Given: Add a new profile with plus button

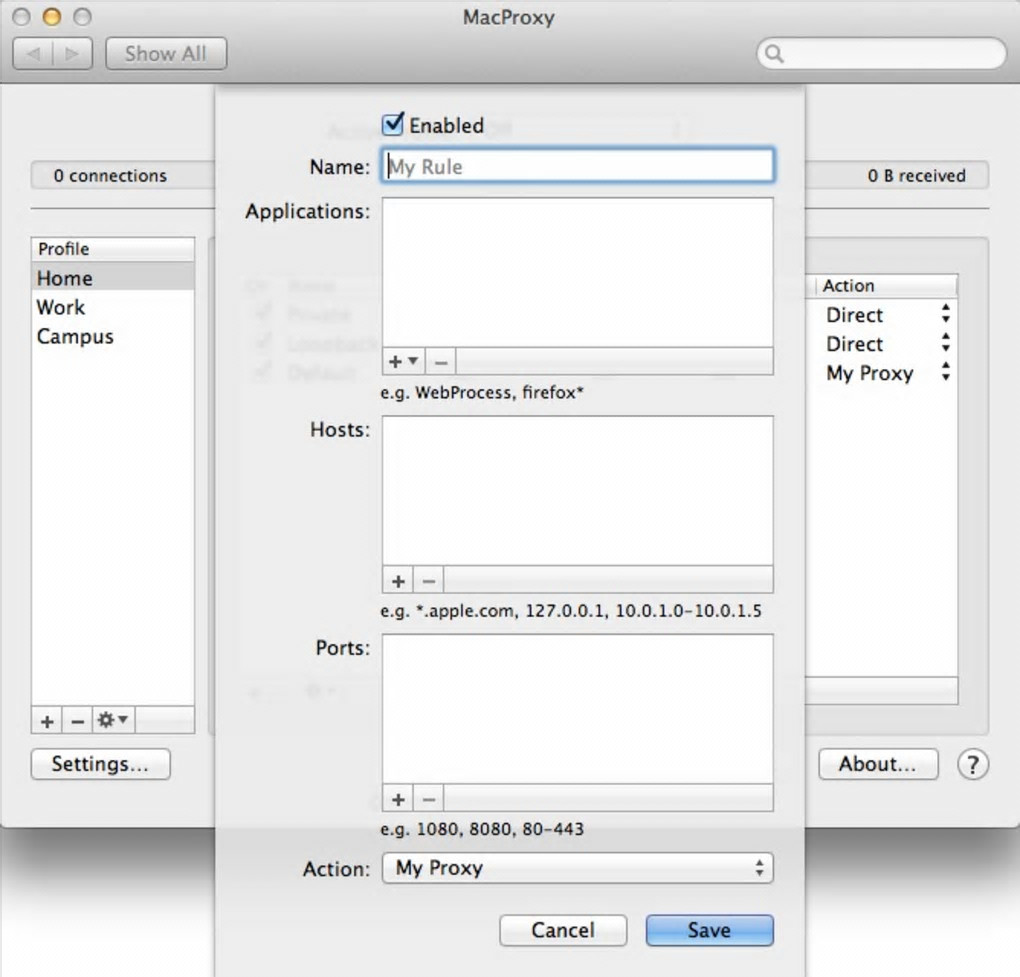Looking at the screenshot, I should (47, 721).
